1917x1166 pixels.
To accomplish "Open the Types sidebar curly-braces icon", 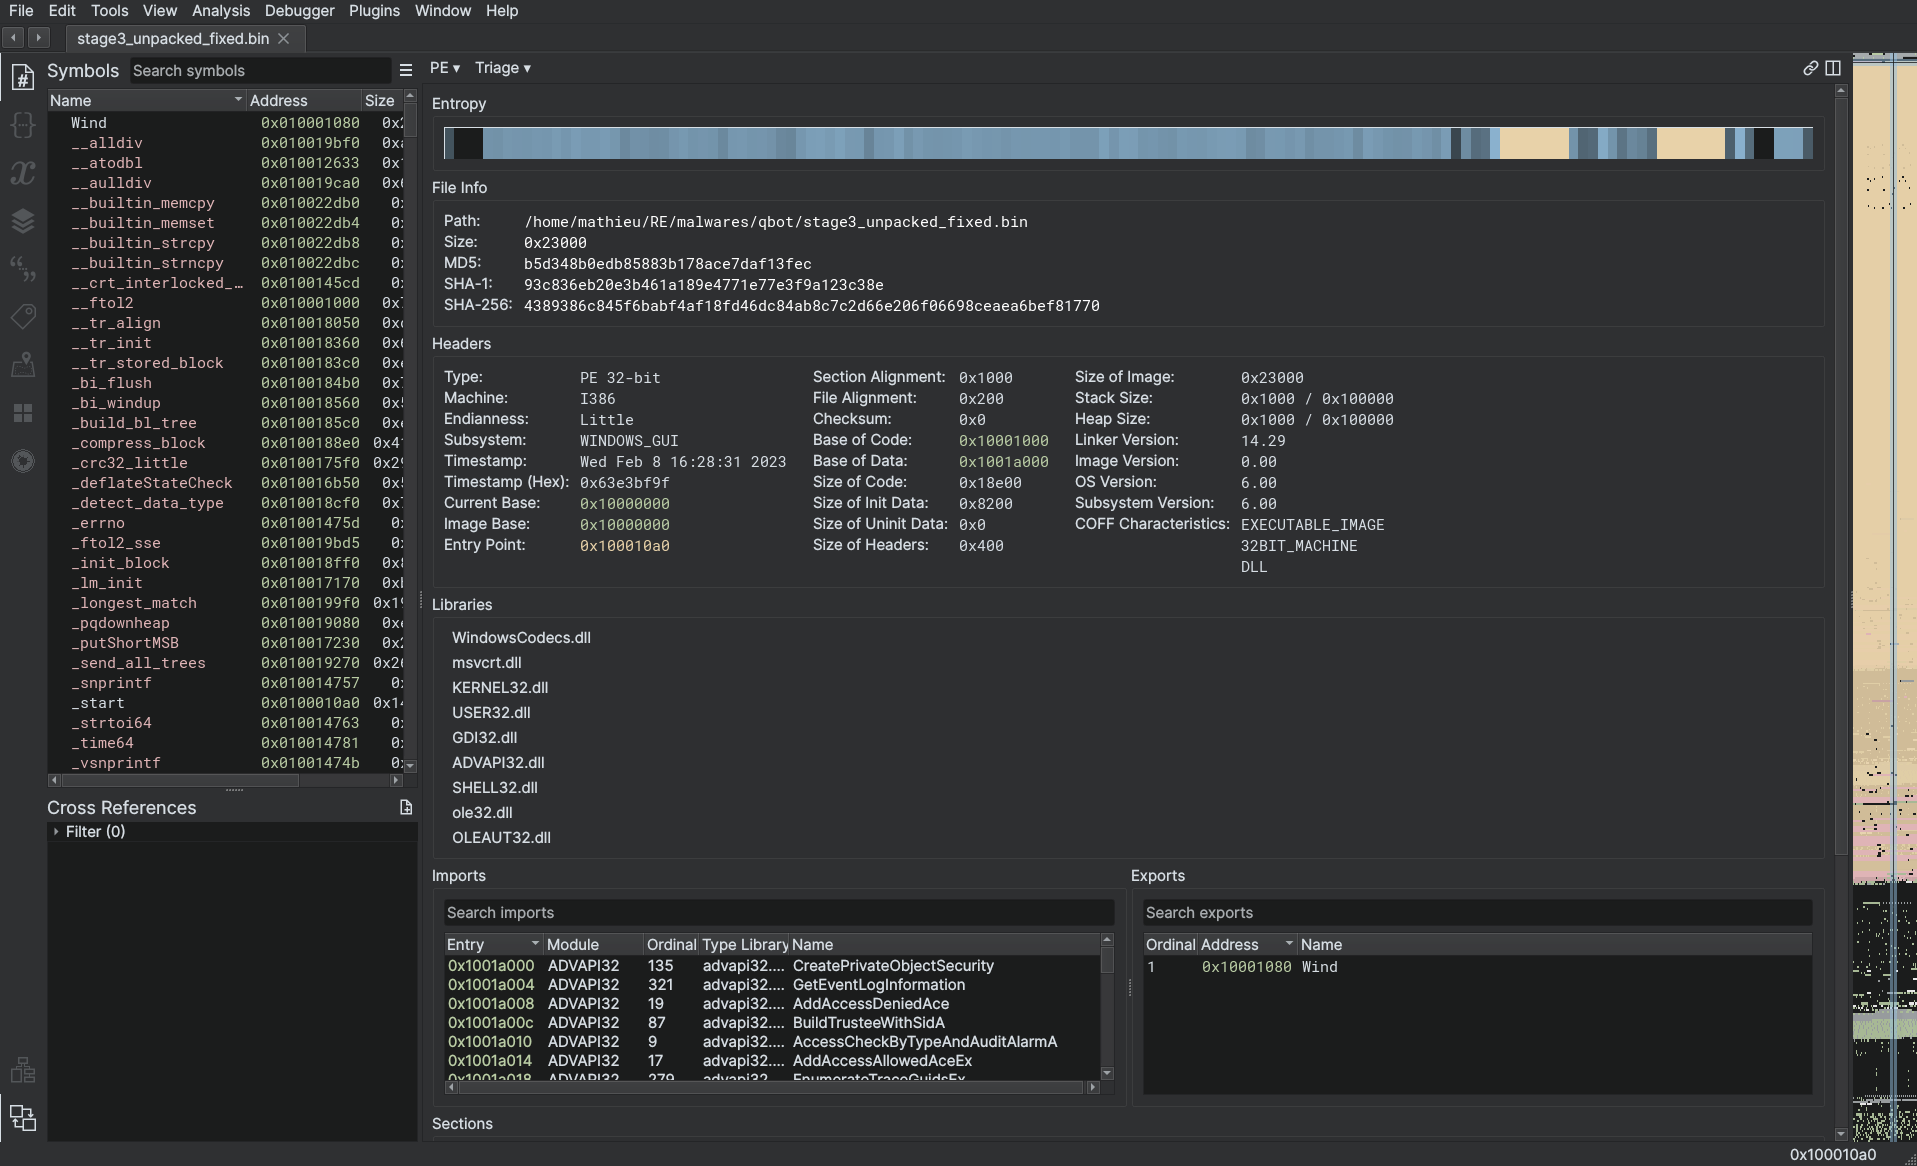I will 22,125.
